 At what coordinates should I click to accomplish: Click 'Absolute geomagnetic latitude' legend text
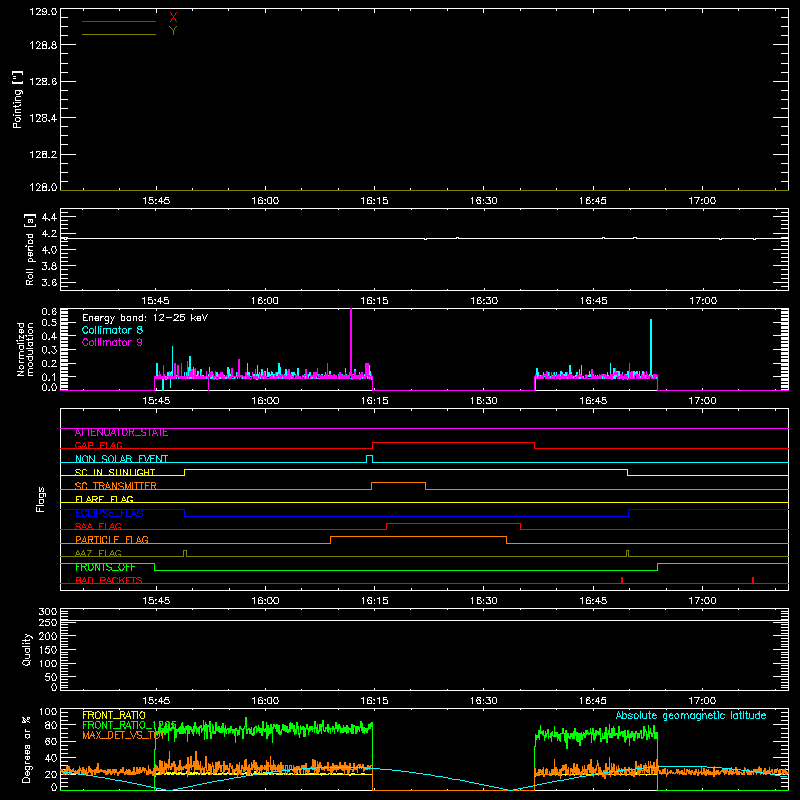691,716
